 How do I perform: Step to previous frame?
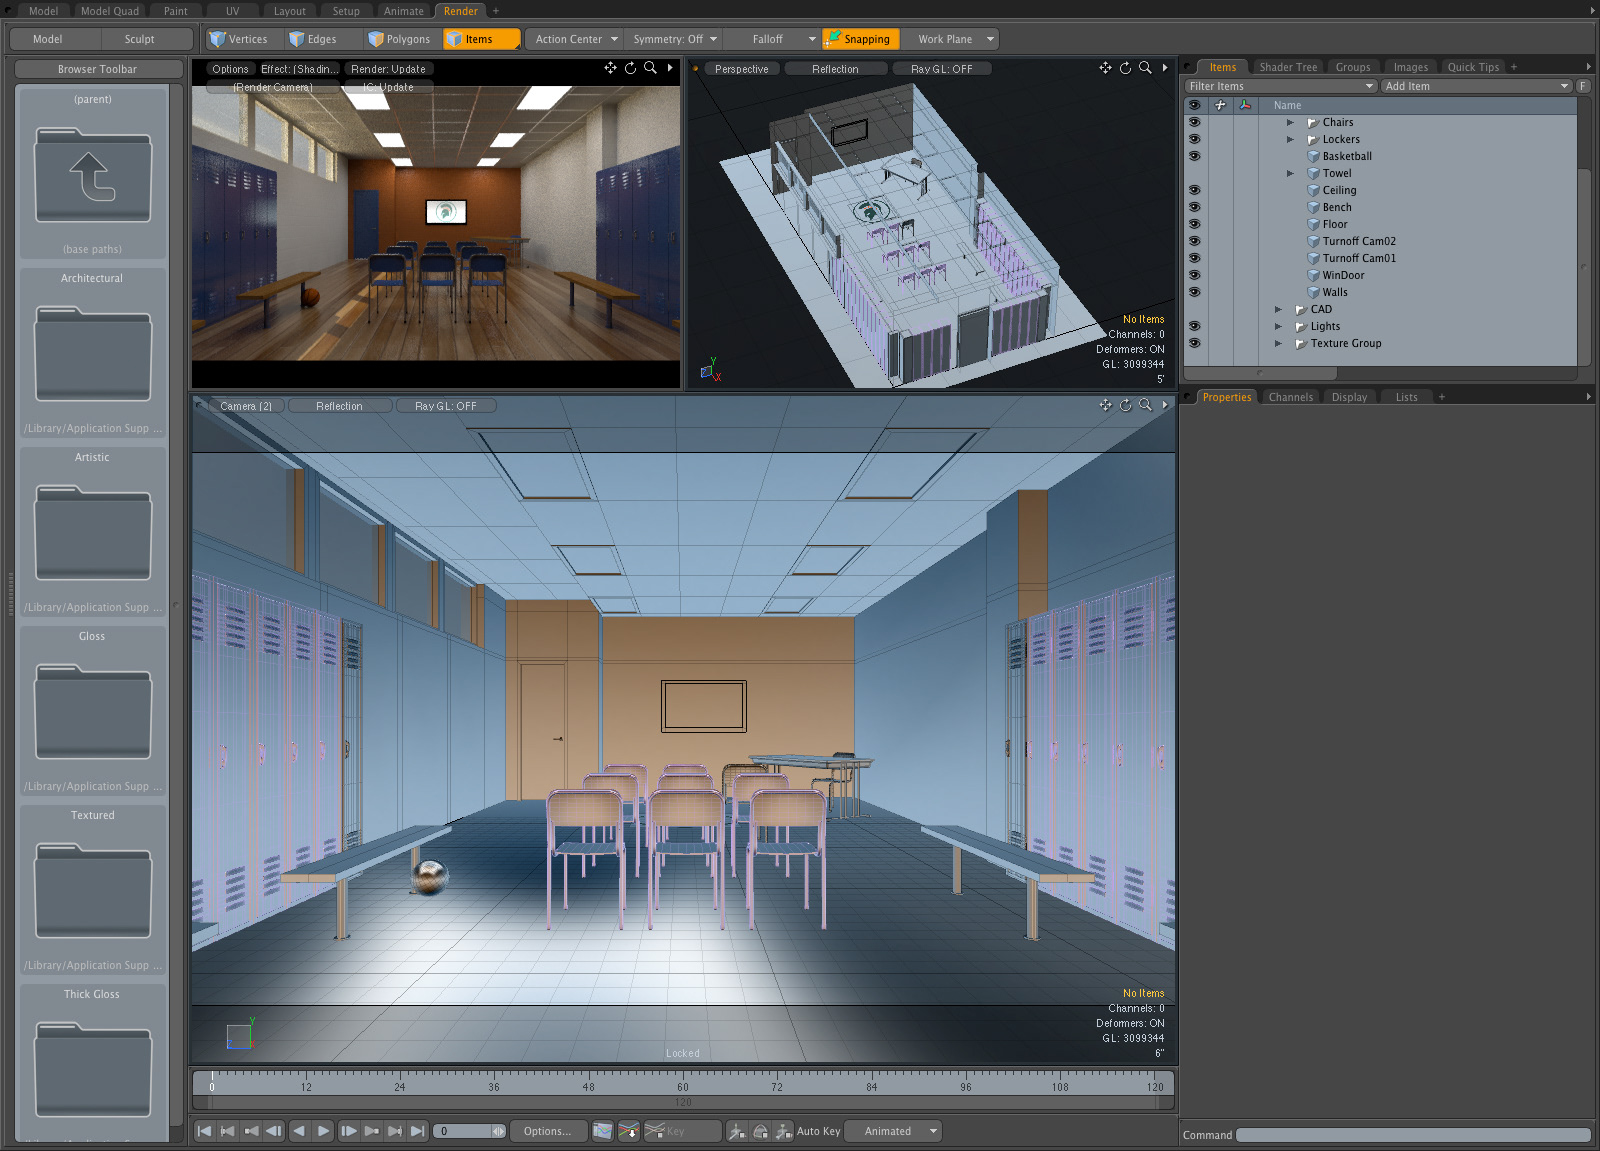274,1131
